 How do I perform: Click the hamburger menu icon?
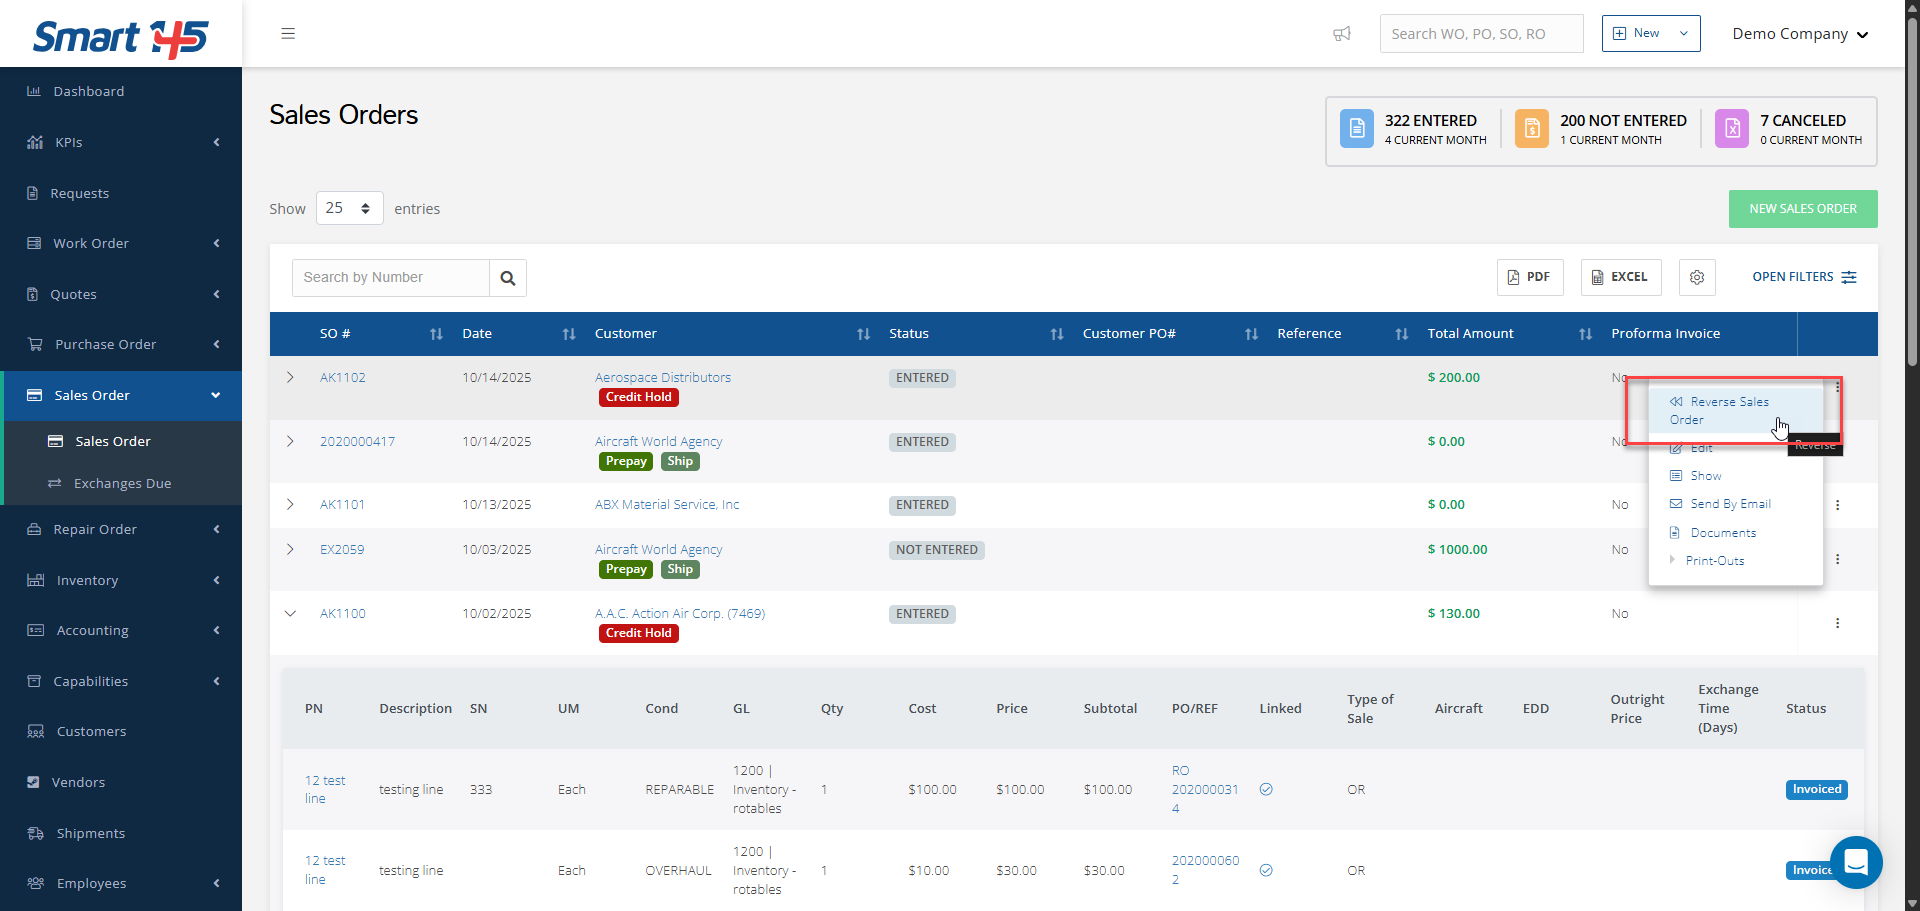pos(288,34)
